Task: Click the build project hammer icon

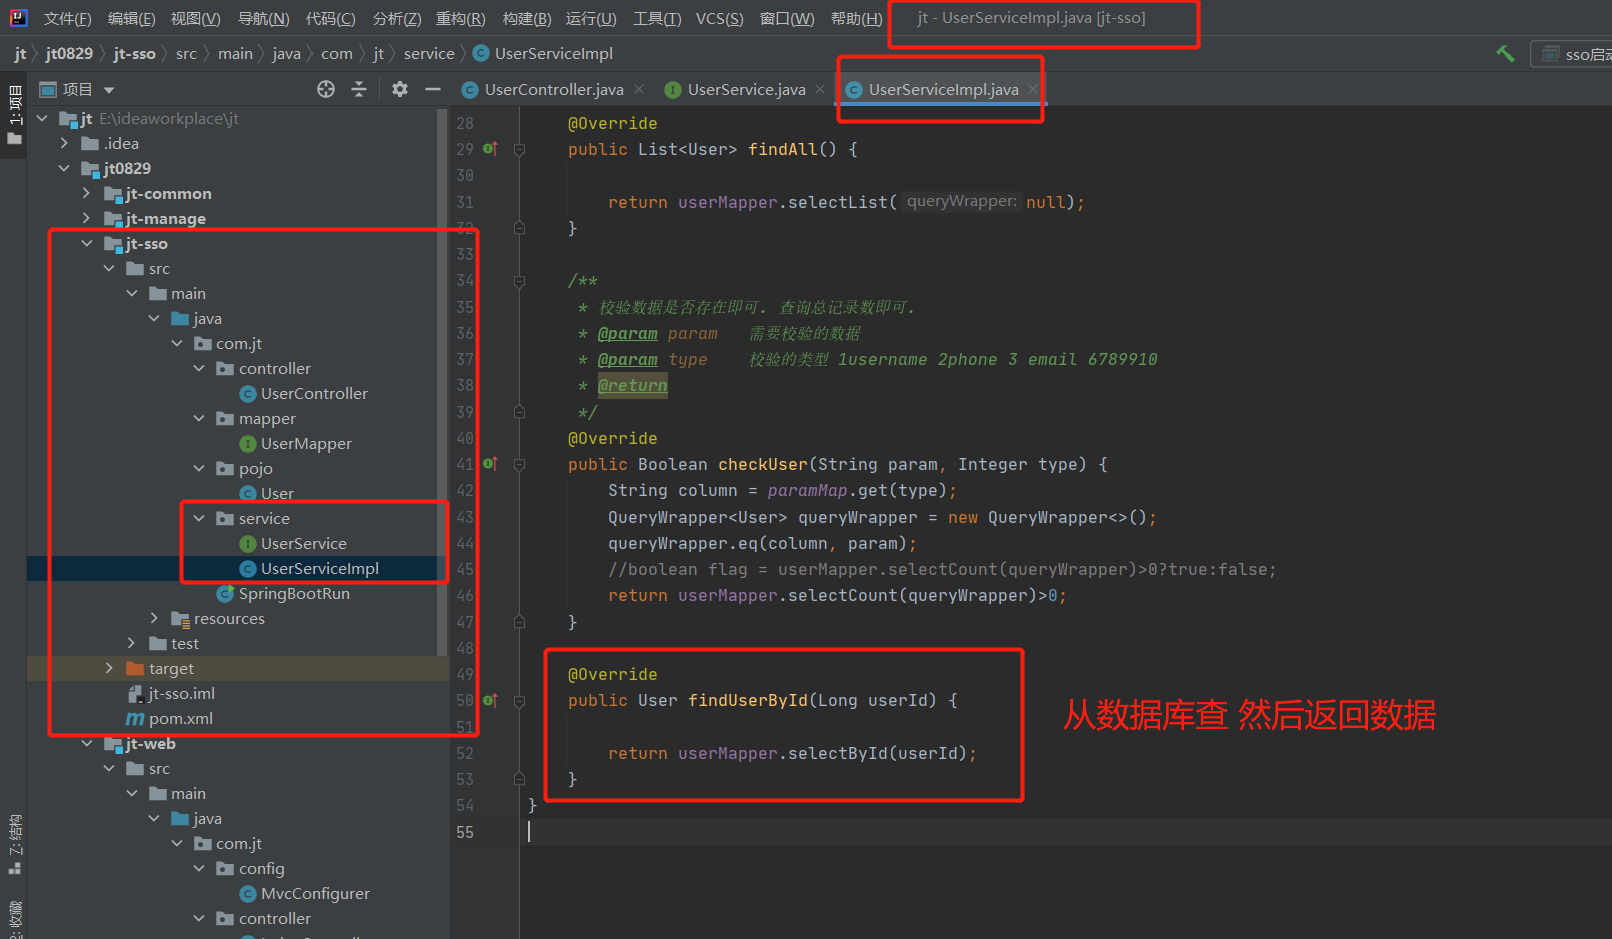Action: [x=1505, y=53]
